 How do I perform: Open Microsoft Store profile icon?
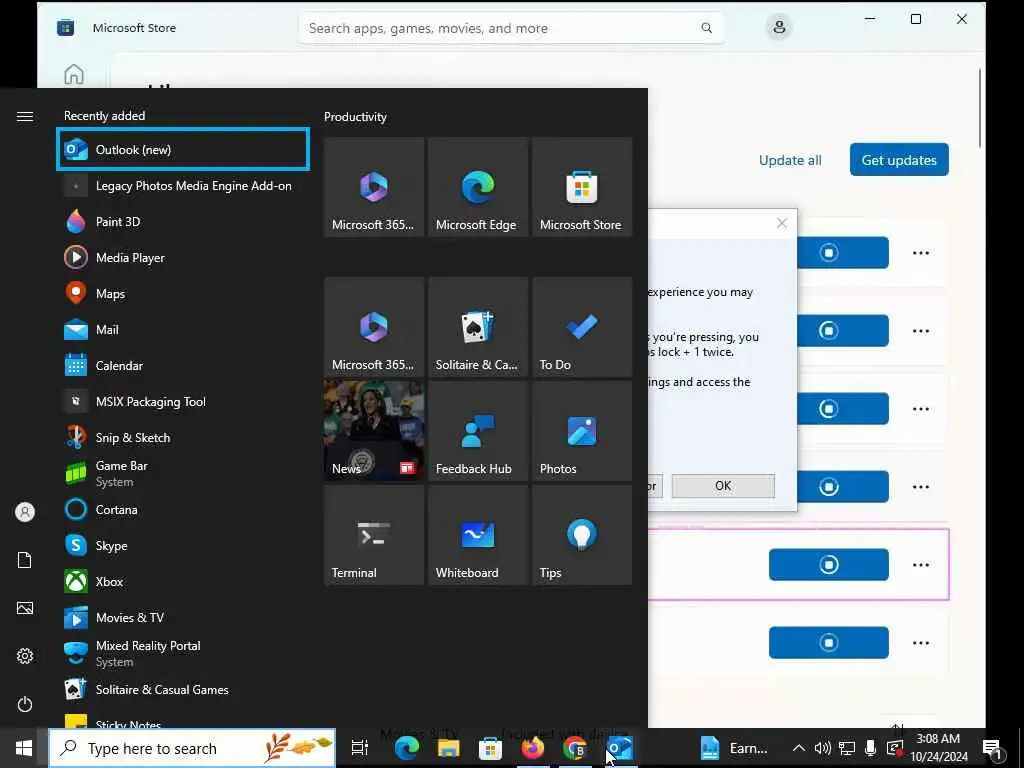pos(778,27)
